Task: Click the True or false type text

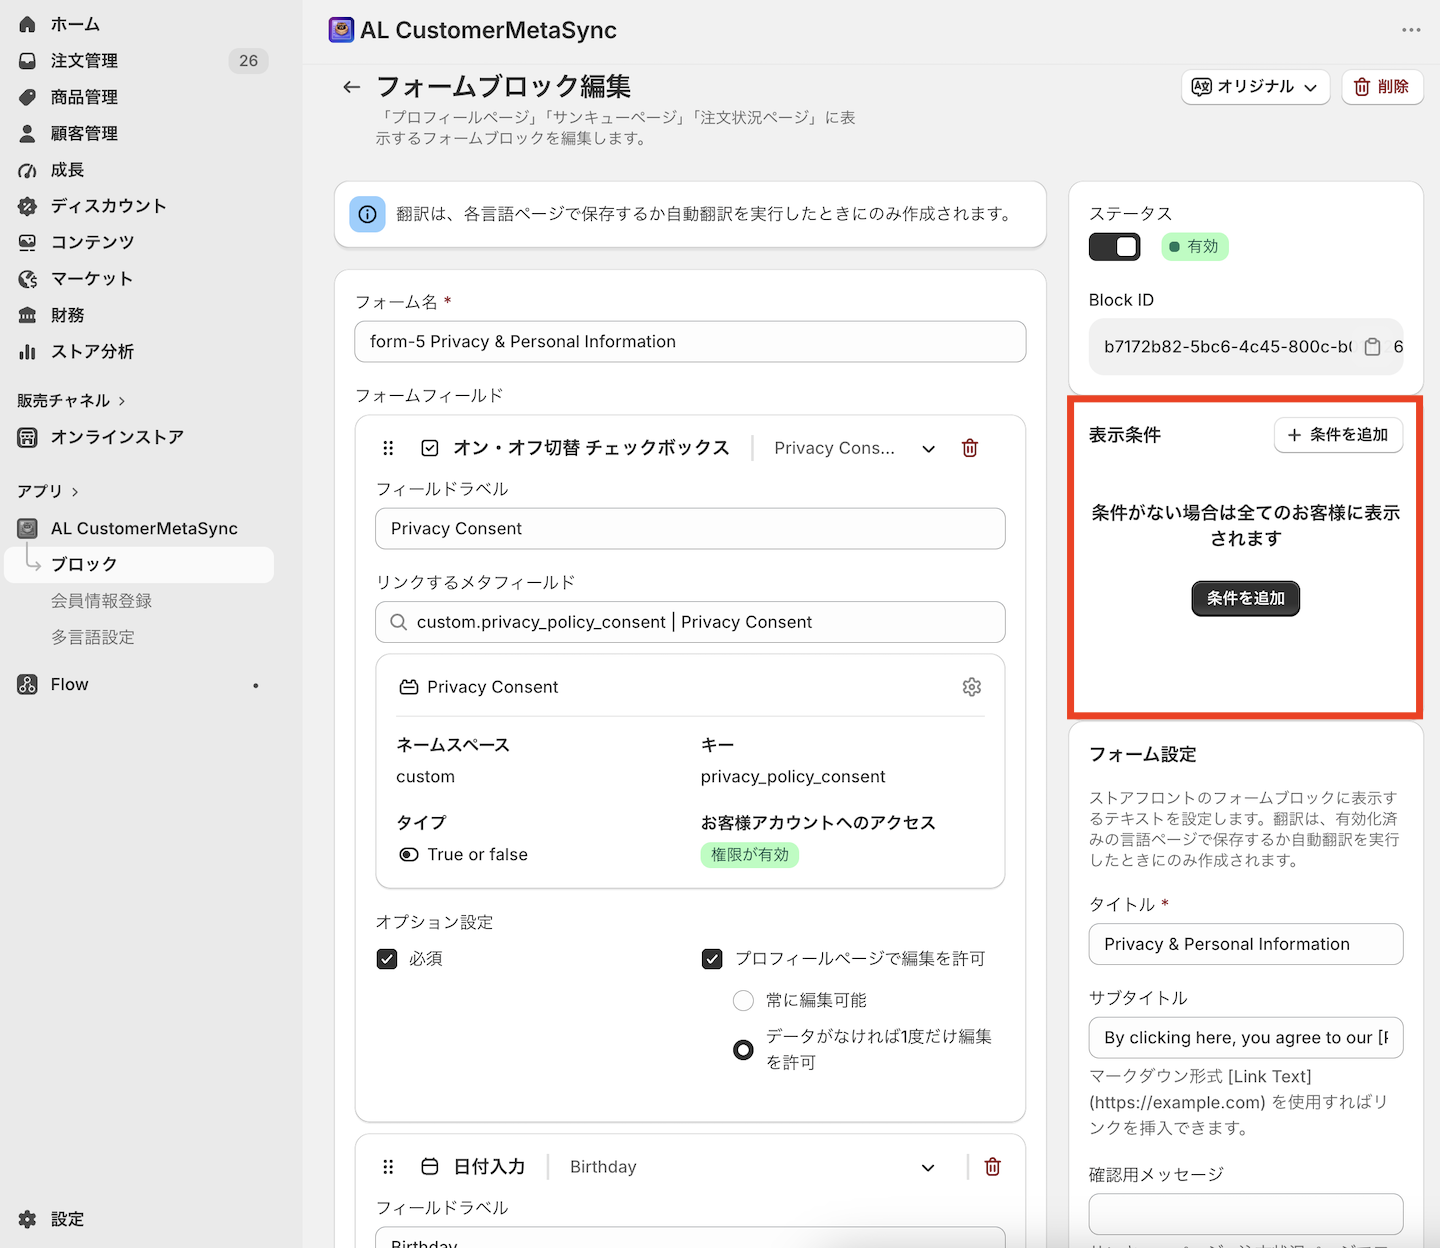Action: click(477, 855)
